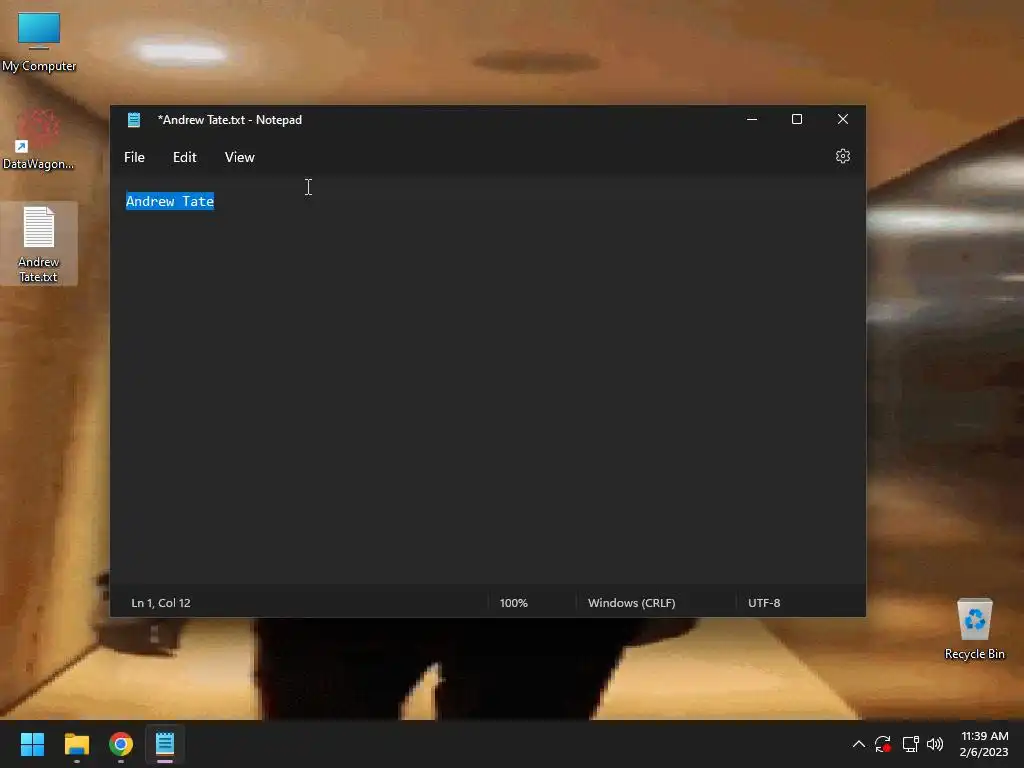Maximize the Notepad window
The image size is (1024, 768).
(797, 120)
